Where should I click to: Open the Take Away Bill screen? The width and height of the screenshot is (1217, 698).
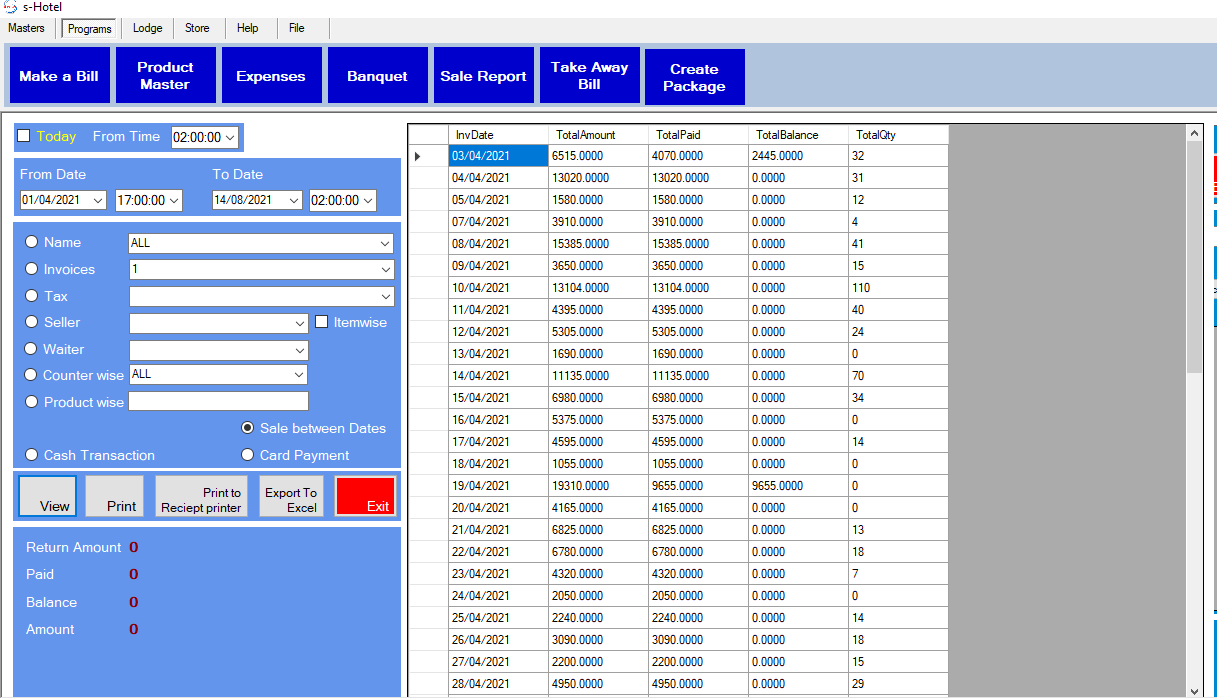tap(589, 76)
